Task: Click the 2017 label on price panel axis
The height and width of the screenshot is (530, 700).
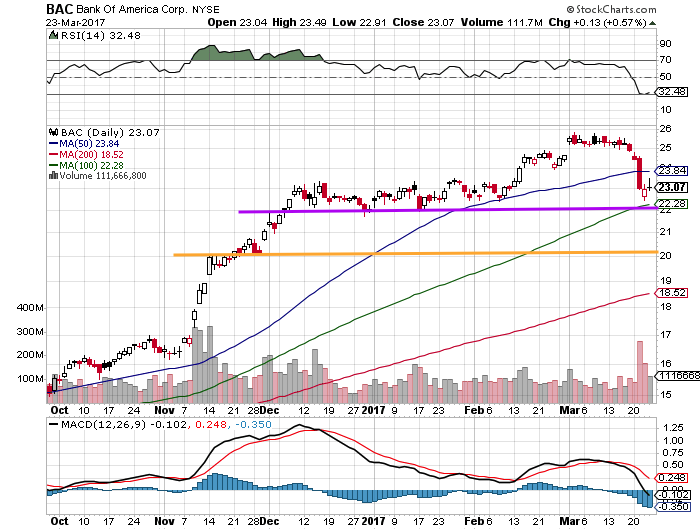Action: [373, 410]
